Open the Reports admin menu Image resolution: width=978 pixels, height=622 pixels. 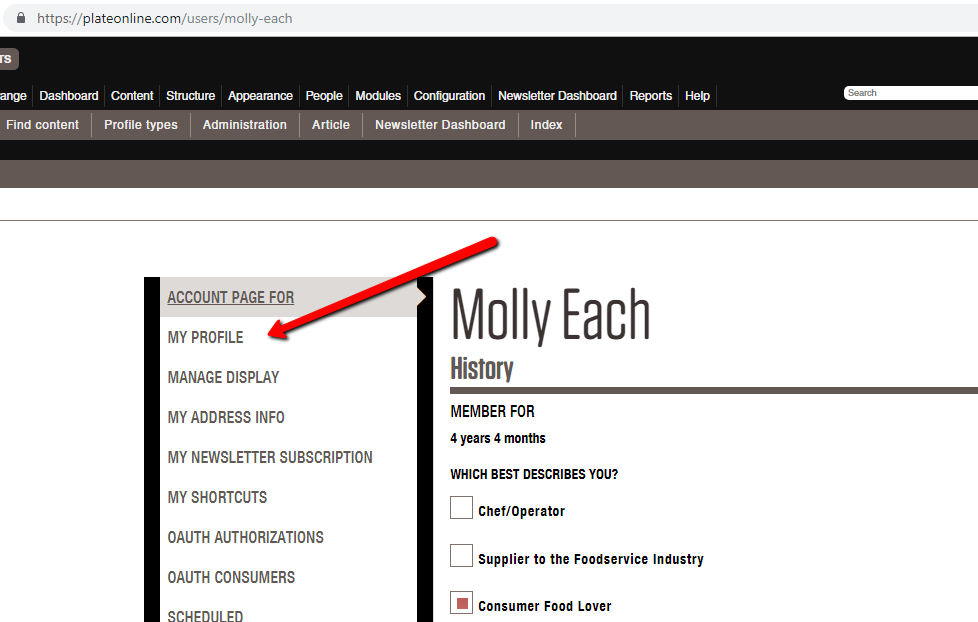click(651, 96)
